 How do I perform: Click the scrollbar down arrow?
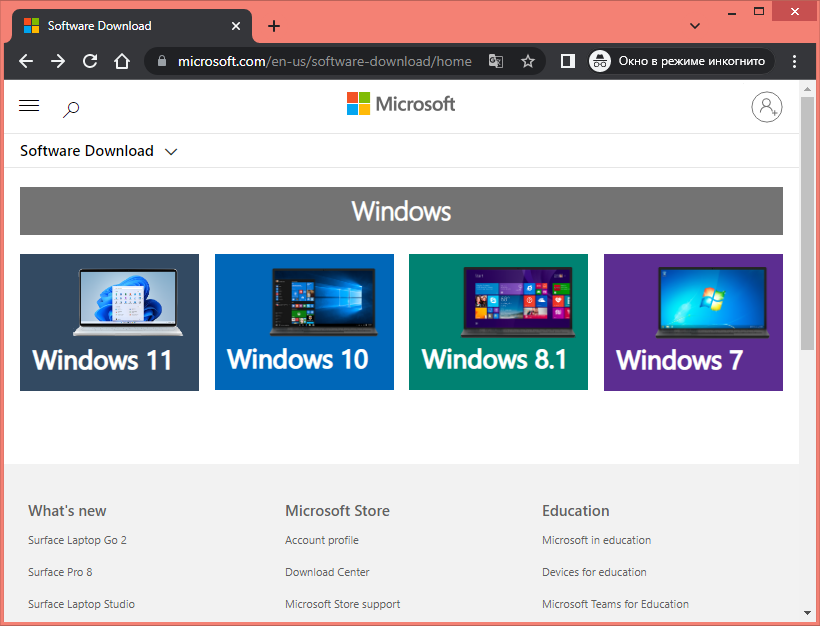coord(807,612)
